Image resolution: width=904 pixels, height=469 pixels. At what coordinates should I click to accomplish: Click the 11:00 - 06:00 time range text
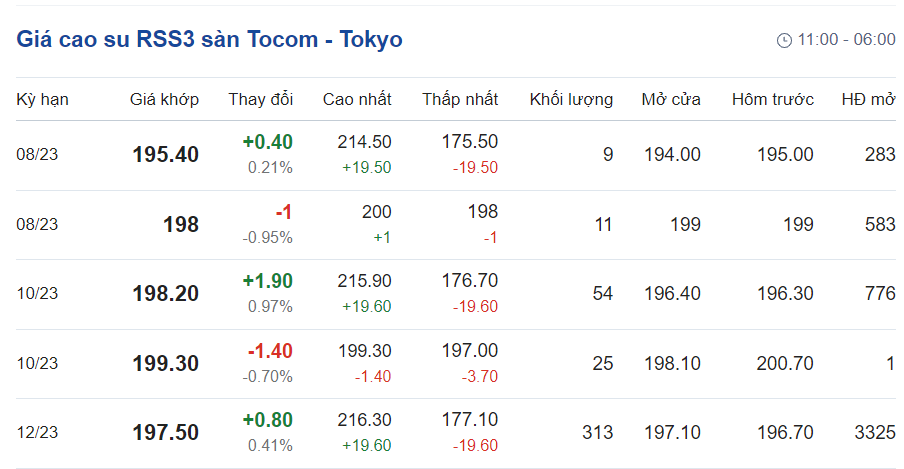pyautogui.click(x=846, y=40)
